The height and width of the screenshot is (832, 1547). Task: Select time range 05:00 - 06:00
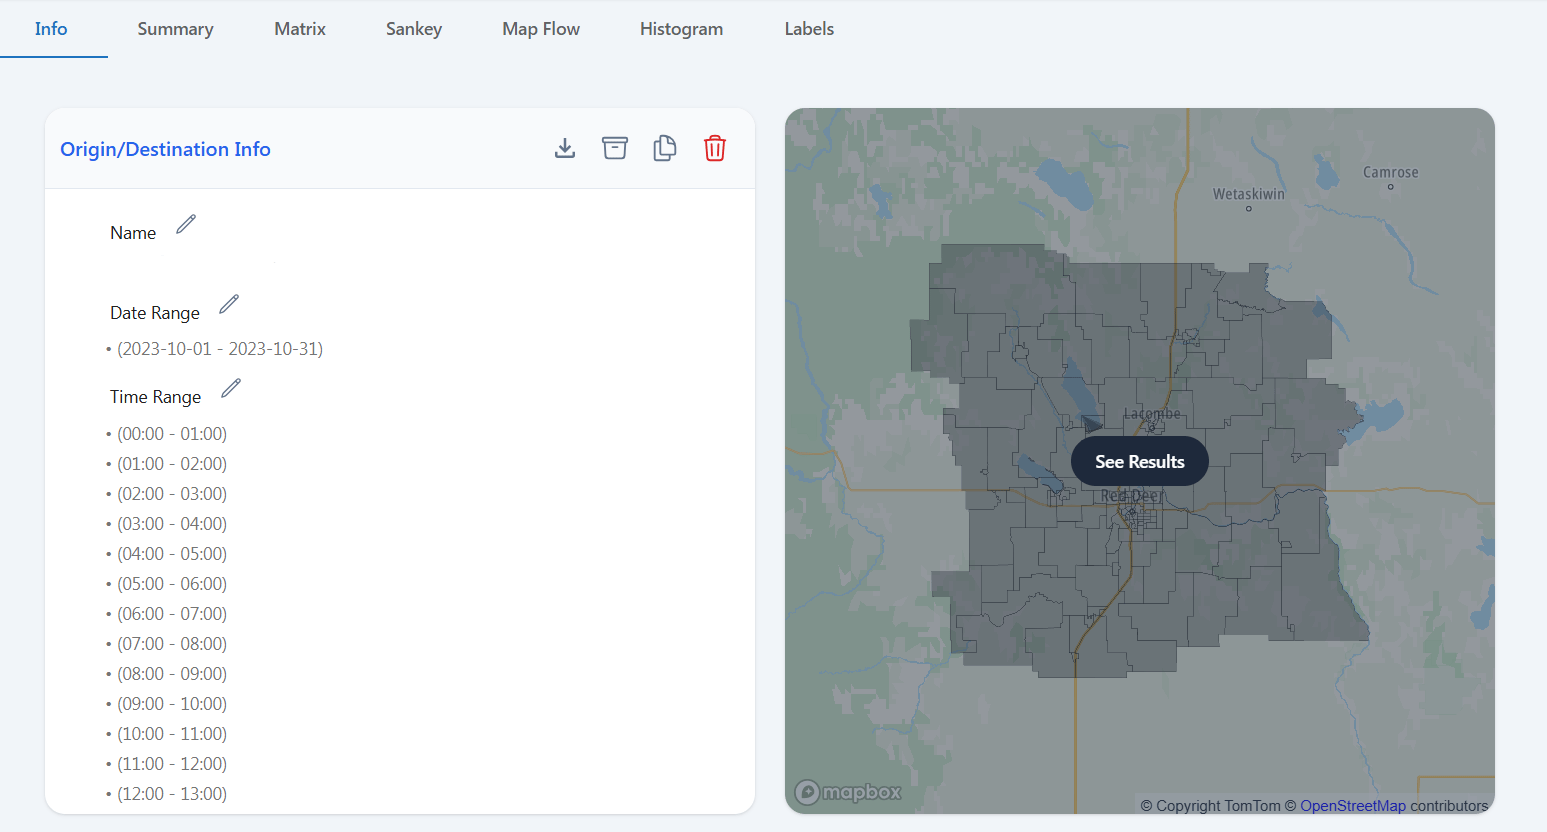click(x=172, y=584)
